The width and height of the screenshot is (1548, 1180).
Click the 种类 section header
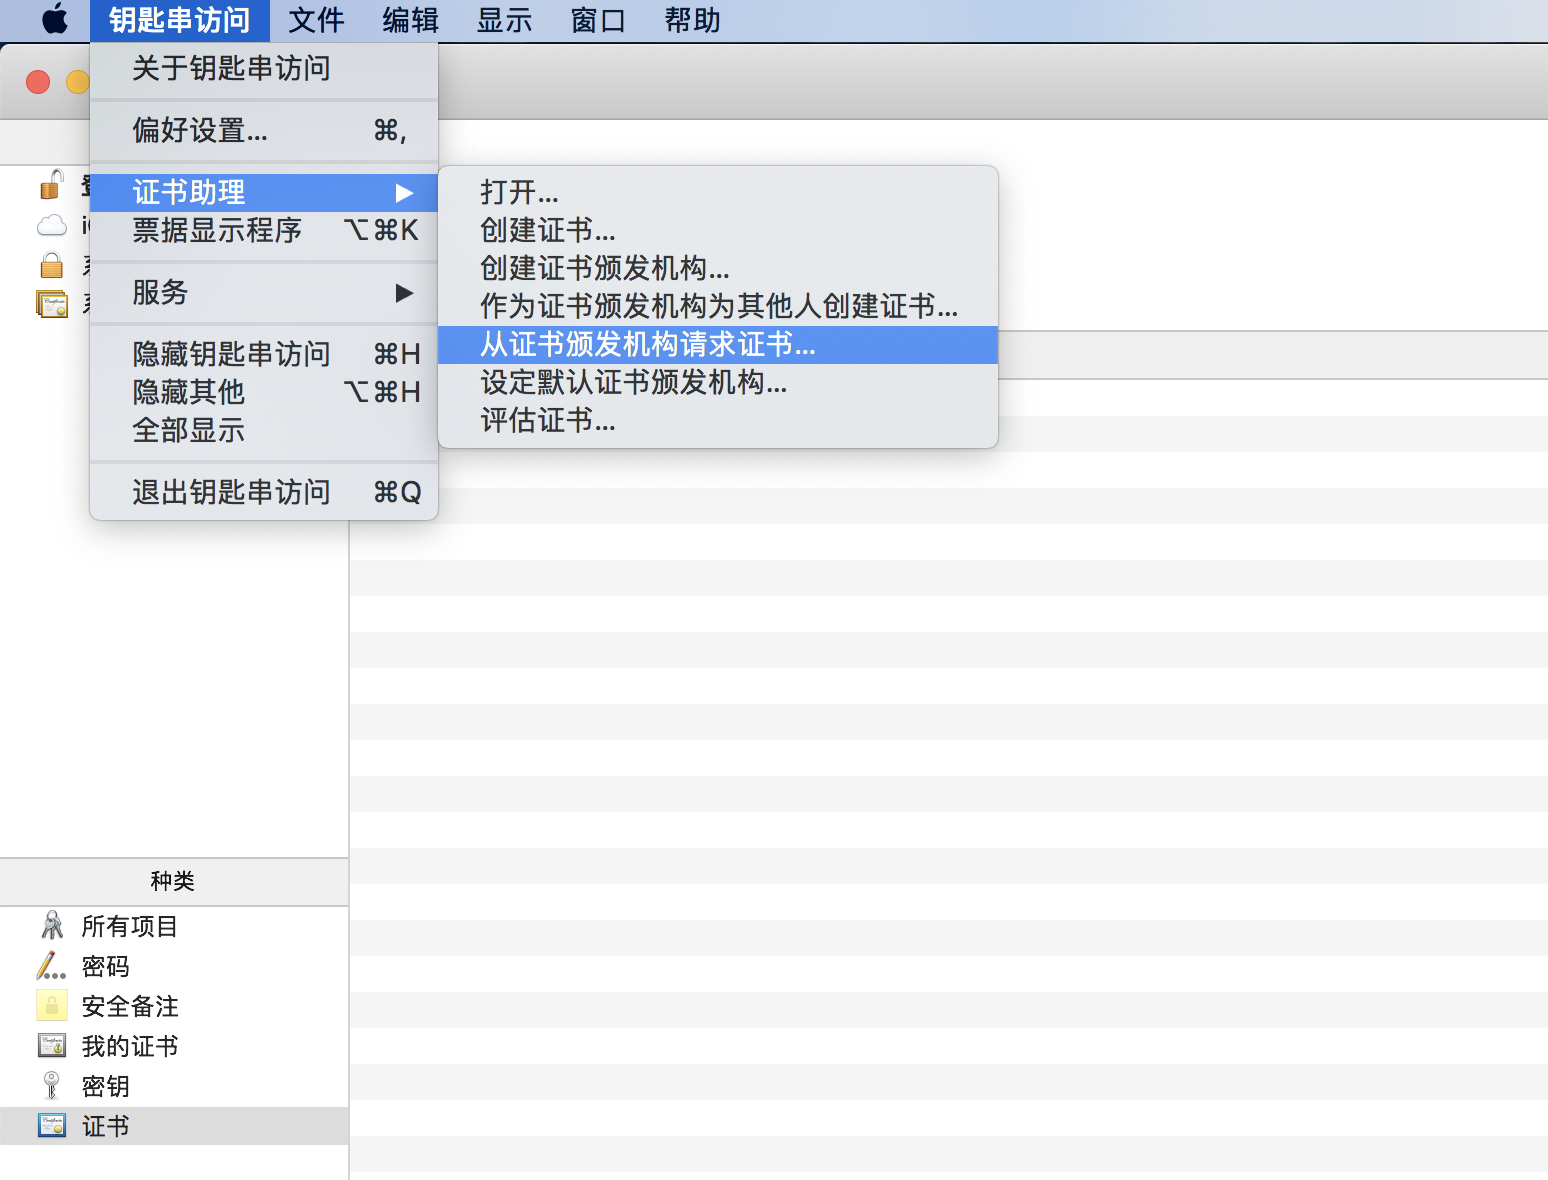coord(174,881)
